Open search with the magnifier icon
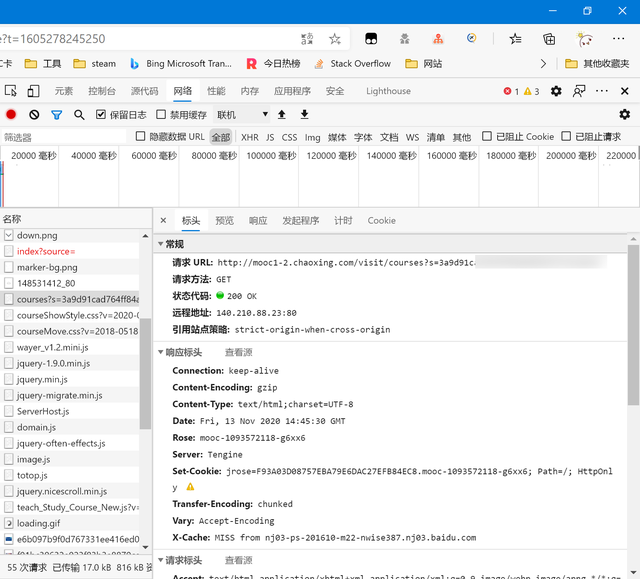640x579 pixels. (80, 115)
